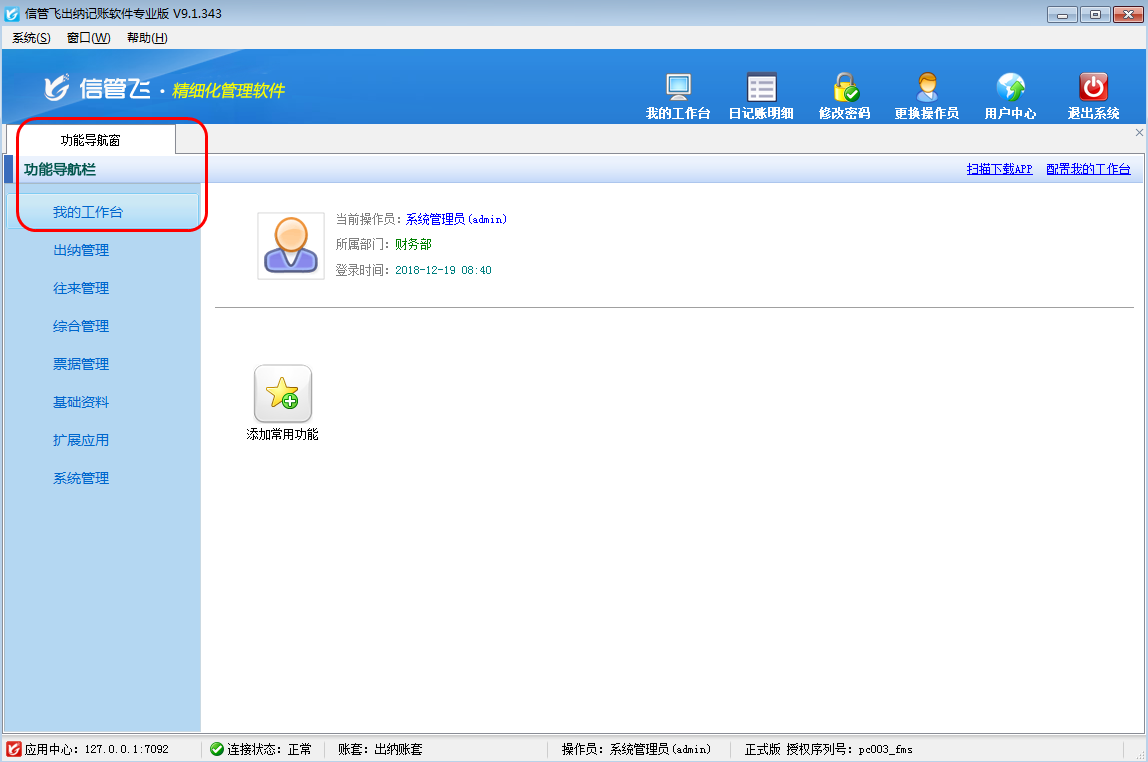1148x762 pixels.
Task: Open the 我的工作台 monitor icon in toolbar
Action: (x=678, y=88)
